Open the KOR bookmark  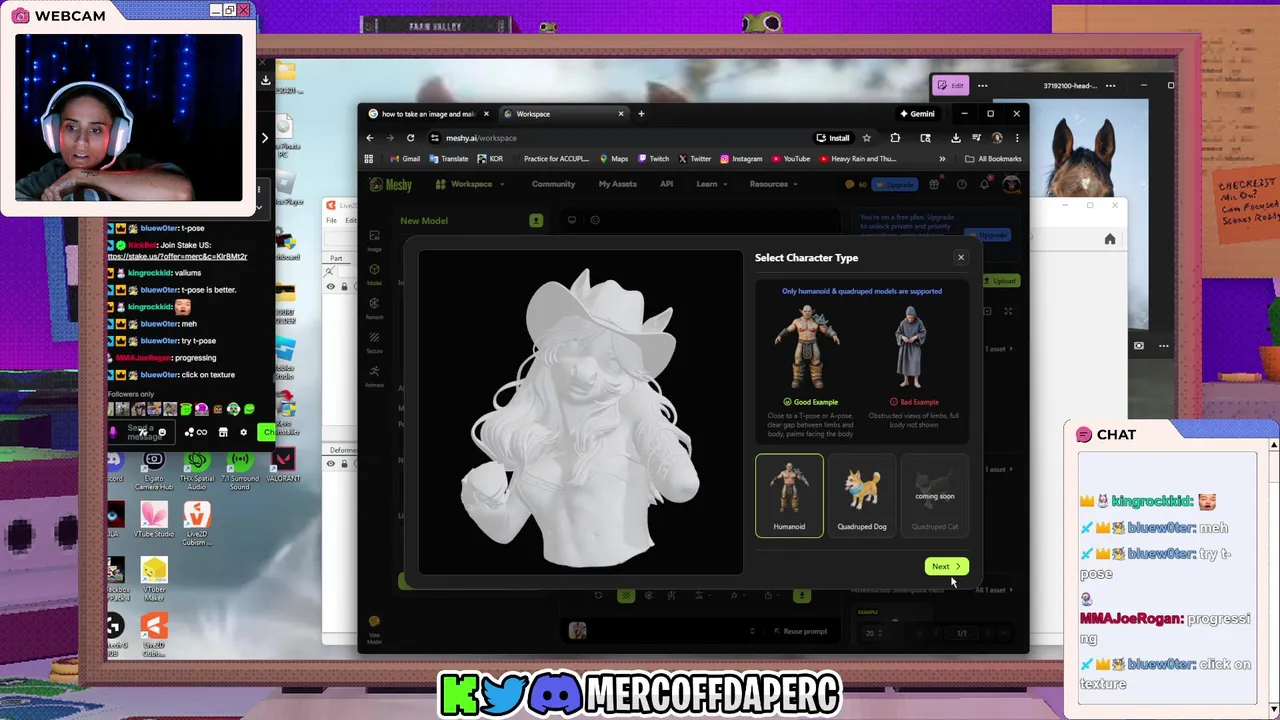[490, 159]
